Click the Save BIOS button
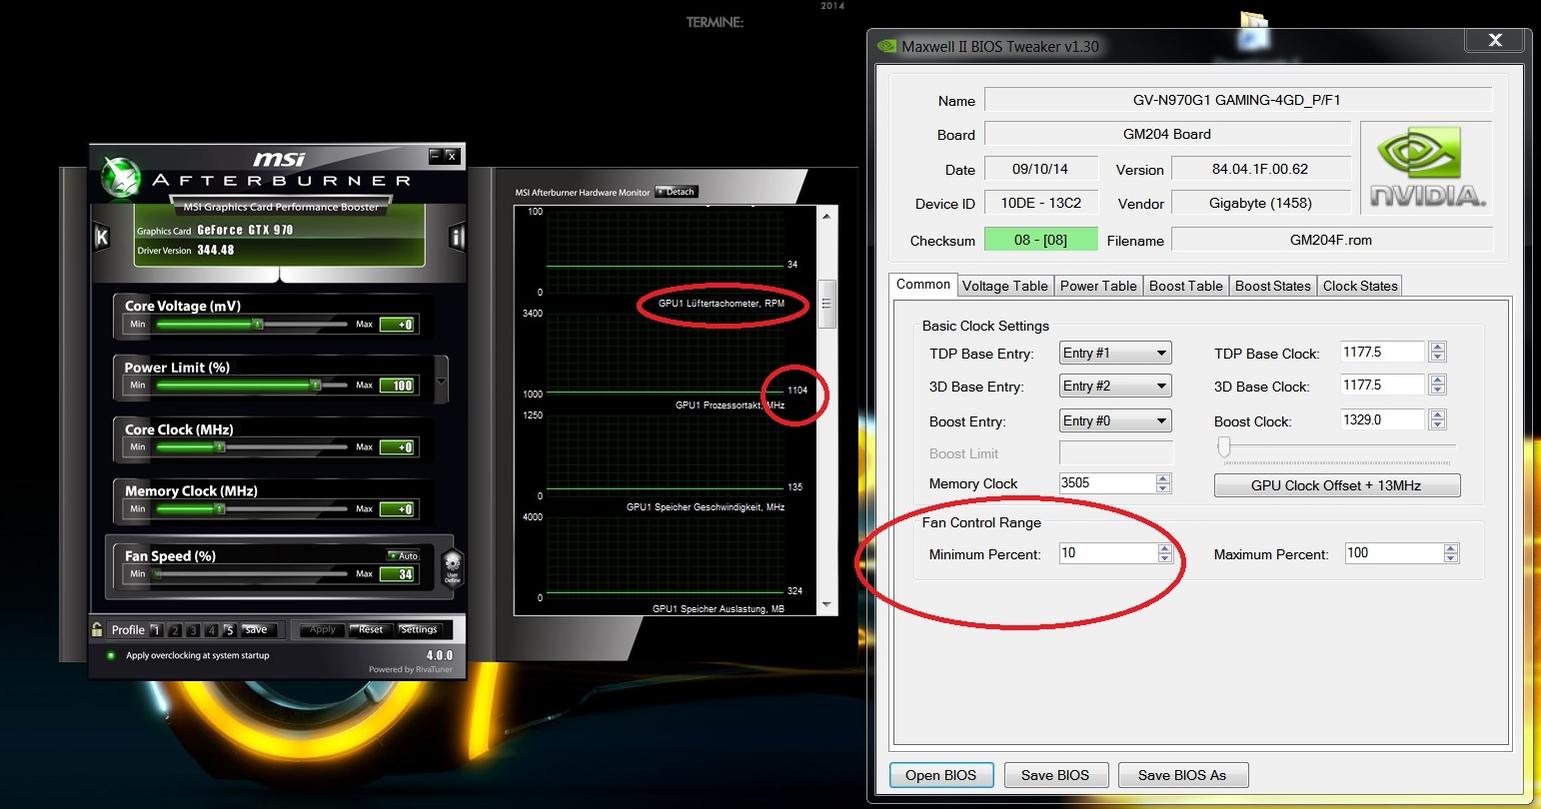This screenshot has width=1541, height=809. click(x=1055, y=775)
